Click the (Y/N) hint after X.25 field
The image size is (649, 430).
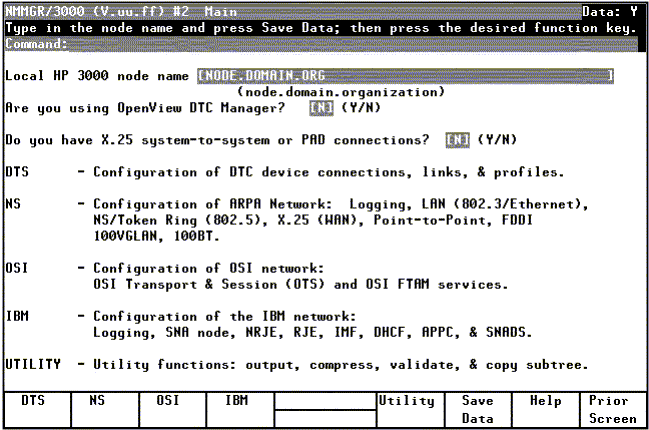tap(497, 140)
